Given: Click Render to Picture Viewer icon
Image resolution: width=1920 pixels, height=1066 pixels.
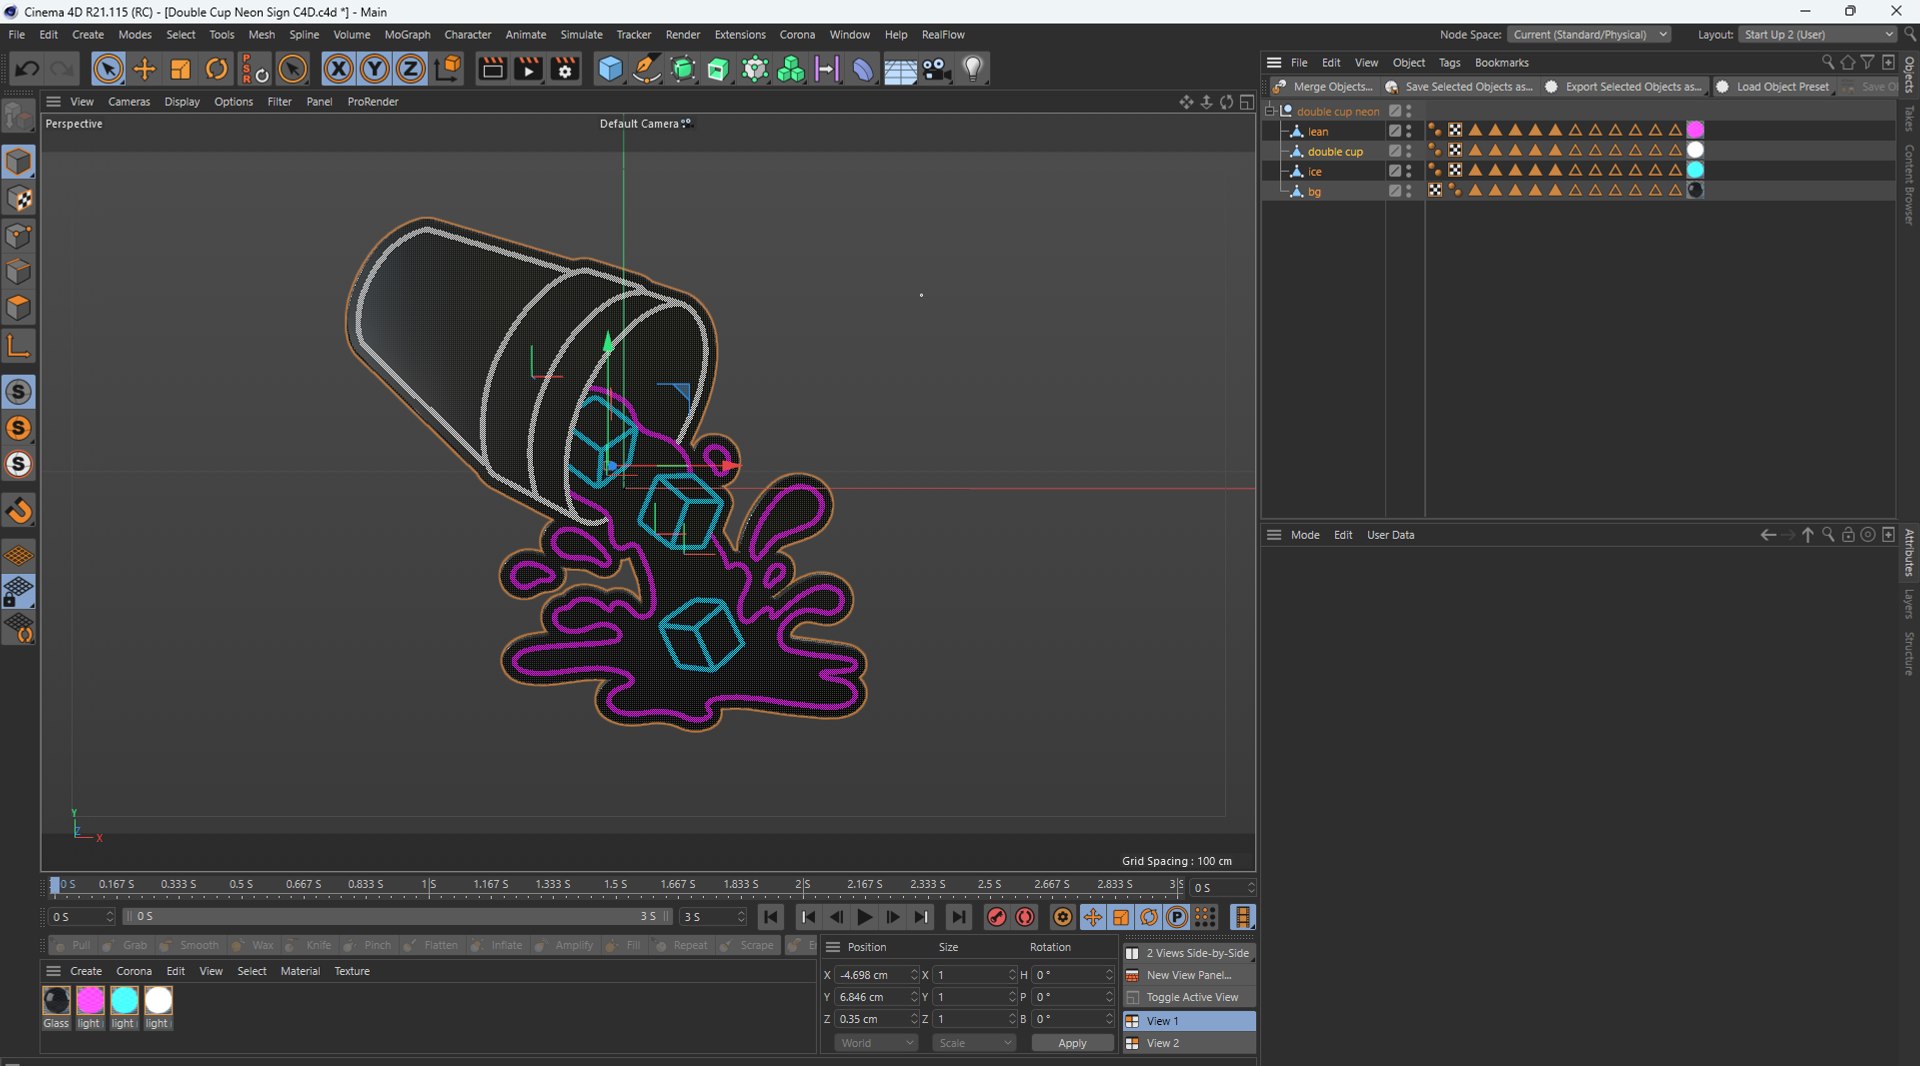Looking at the screenshot, I should [x=528, y=69].
